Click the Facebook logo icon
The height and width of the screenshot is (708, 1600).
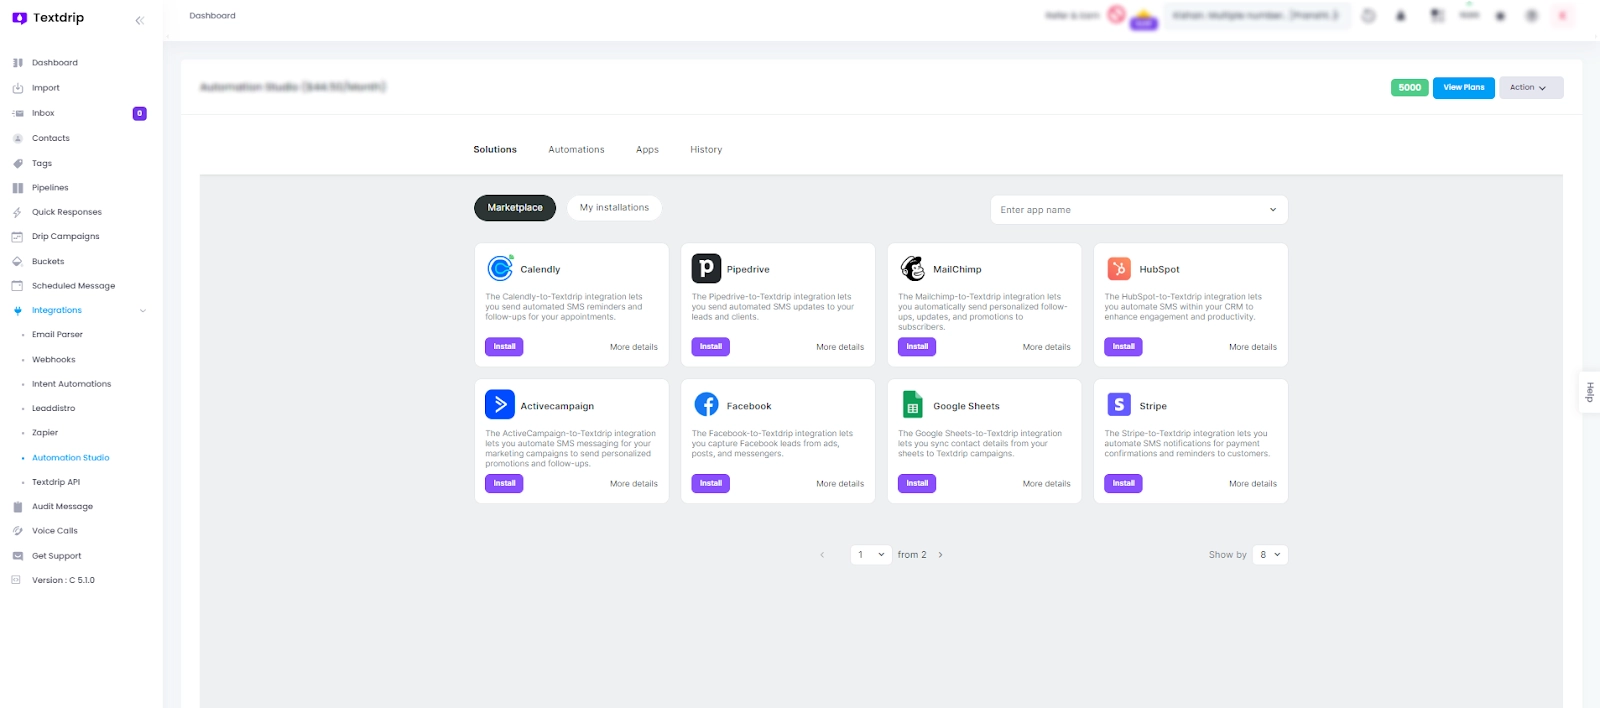[706, 404]
